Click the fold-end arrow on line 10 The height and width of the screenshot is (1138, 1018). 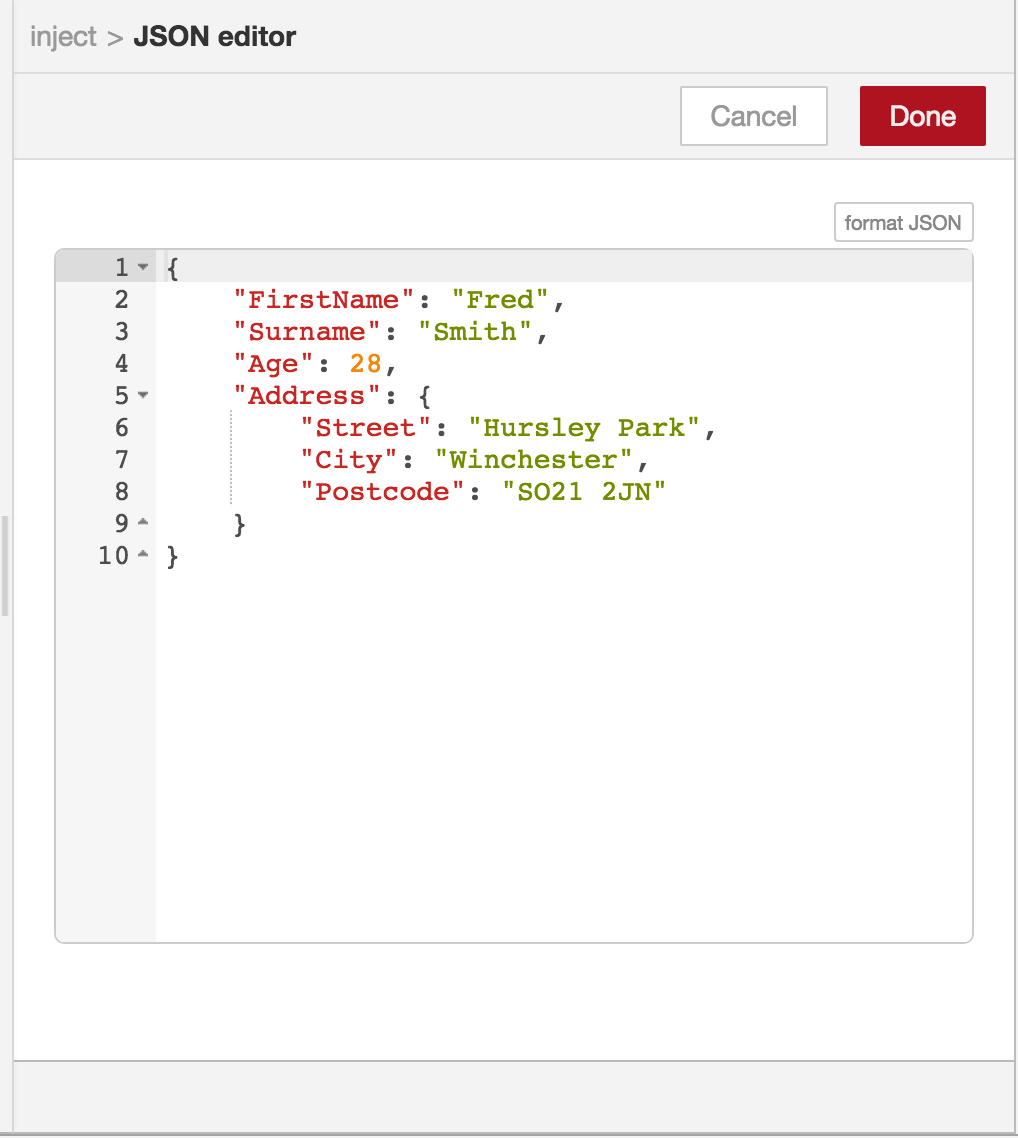[x=143, y=554]
